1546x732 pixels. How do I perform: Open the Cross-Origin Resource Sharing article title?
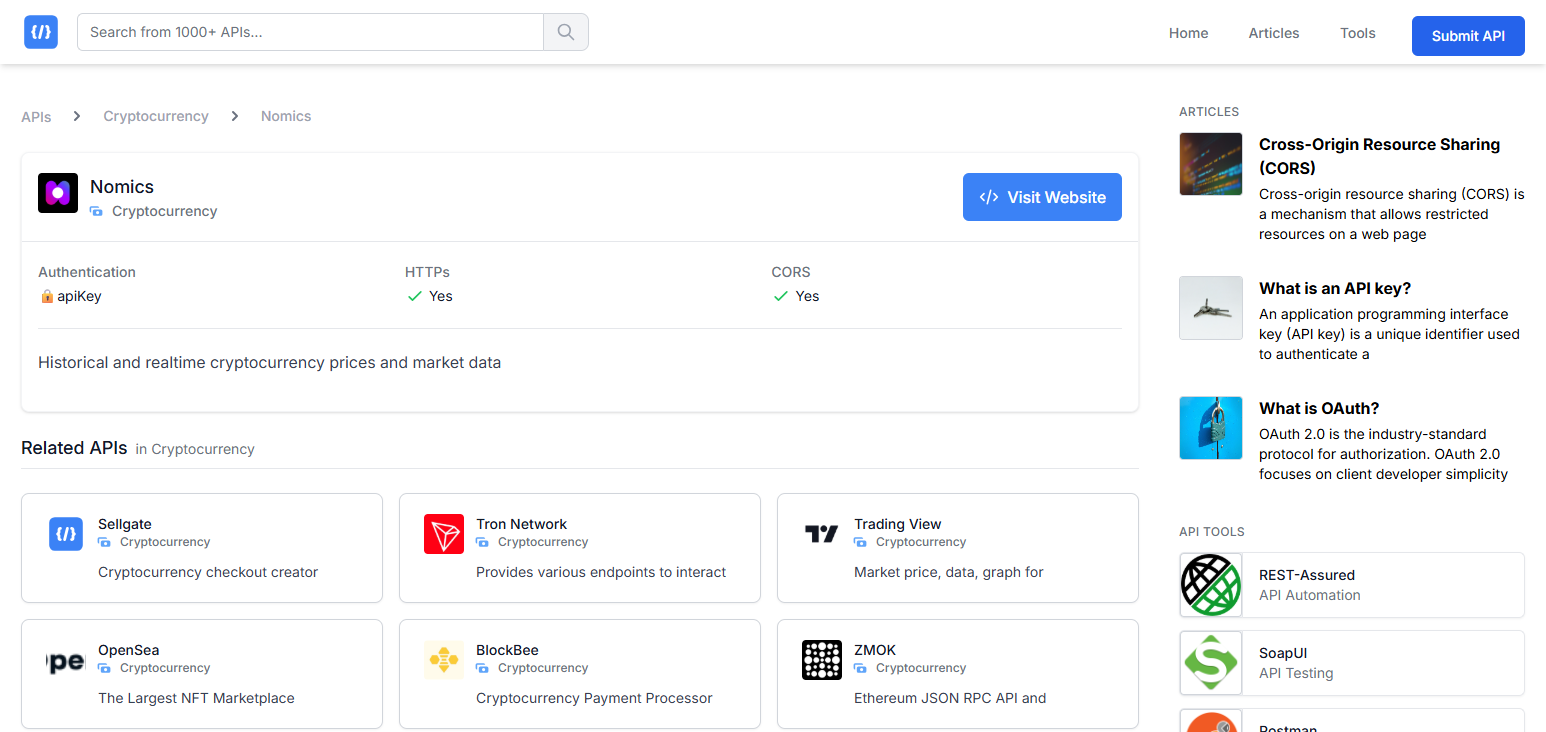coord(1380,156)
